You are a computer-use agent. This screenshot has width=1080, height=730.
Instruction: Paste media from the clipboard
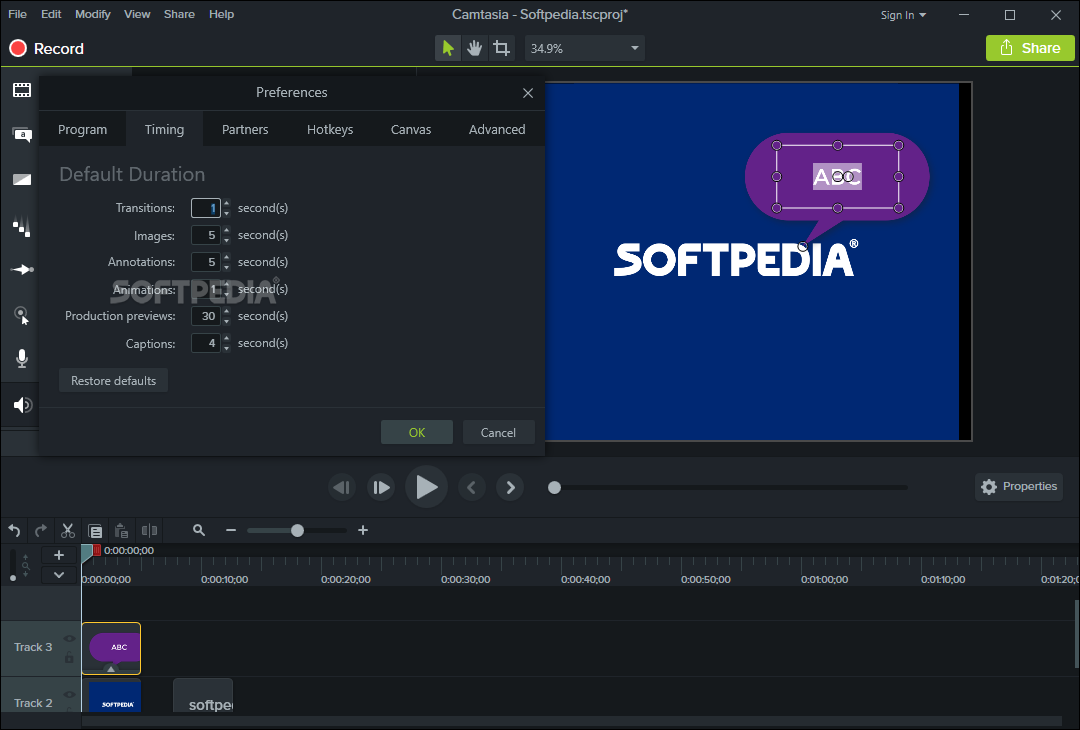click(x=122, y=530)
